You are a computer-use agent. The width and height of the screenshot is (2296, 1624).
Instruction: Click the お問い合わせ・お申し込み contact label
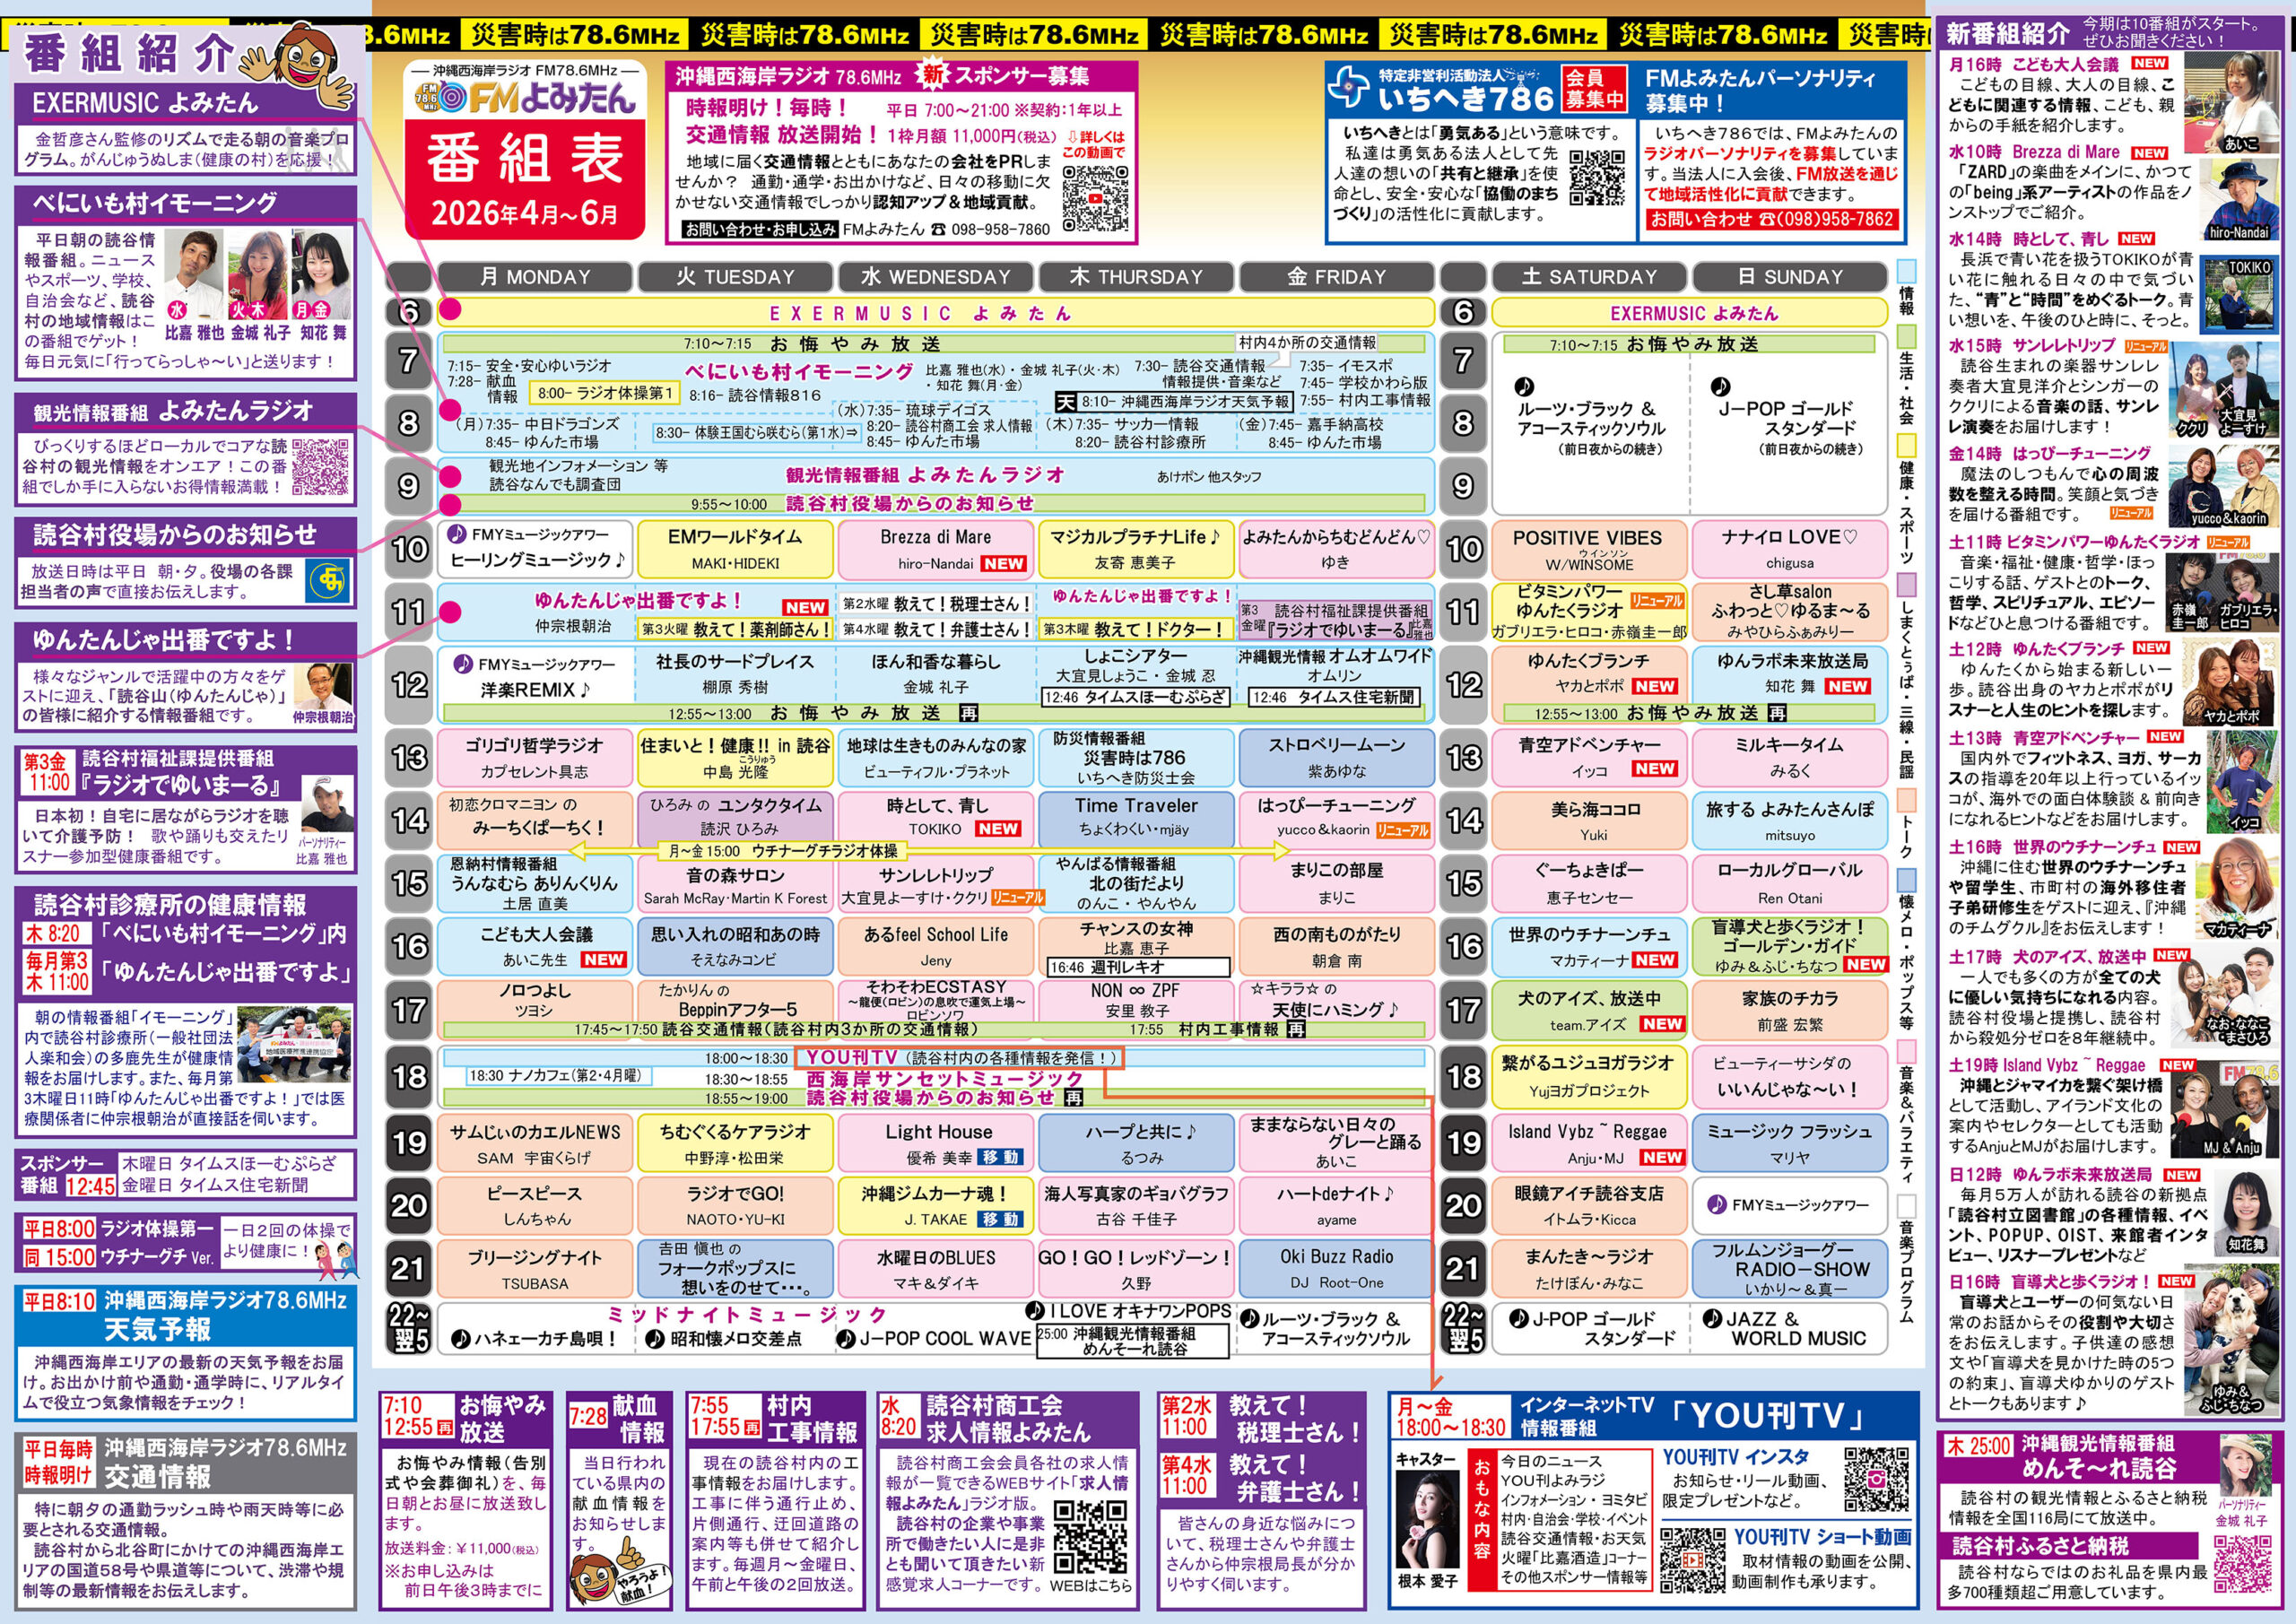[760, 229]
